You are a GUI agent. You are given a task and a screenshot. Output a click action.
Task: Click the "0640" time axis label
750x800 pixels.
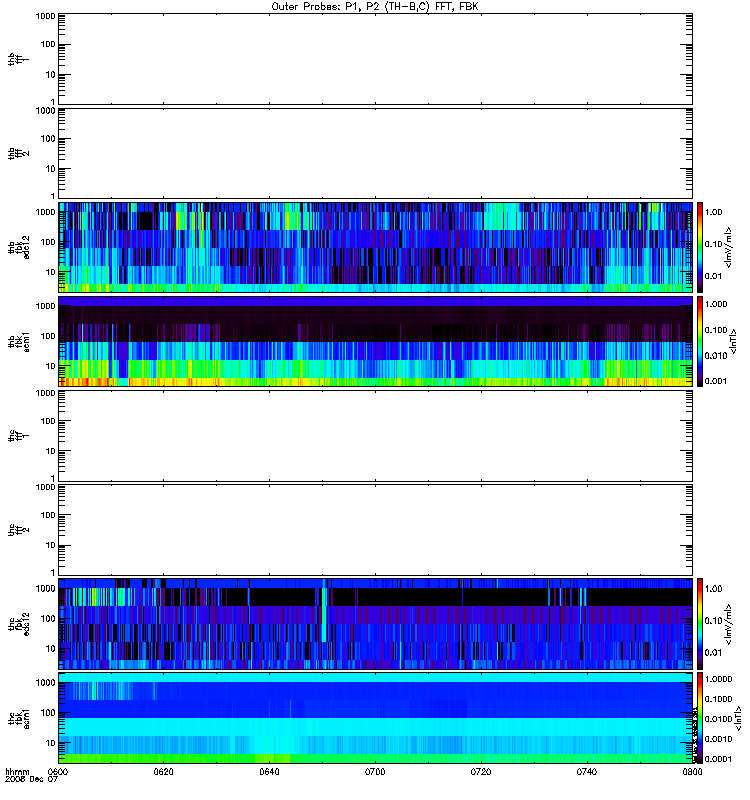point(269,771)
